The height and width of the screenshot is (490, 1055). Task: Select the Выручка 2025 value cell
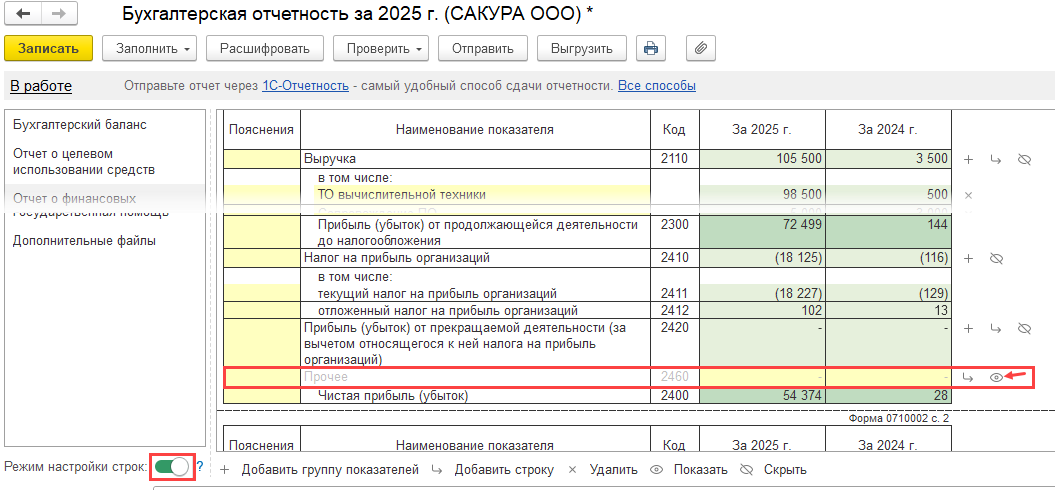(x=762, y=159)
